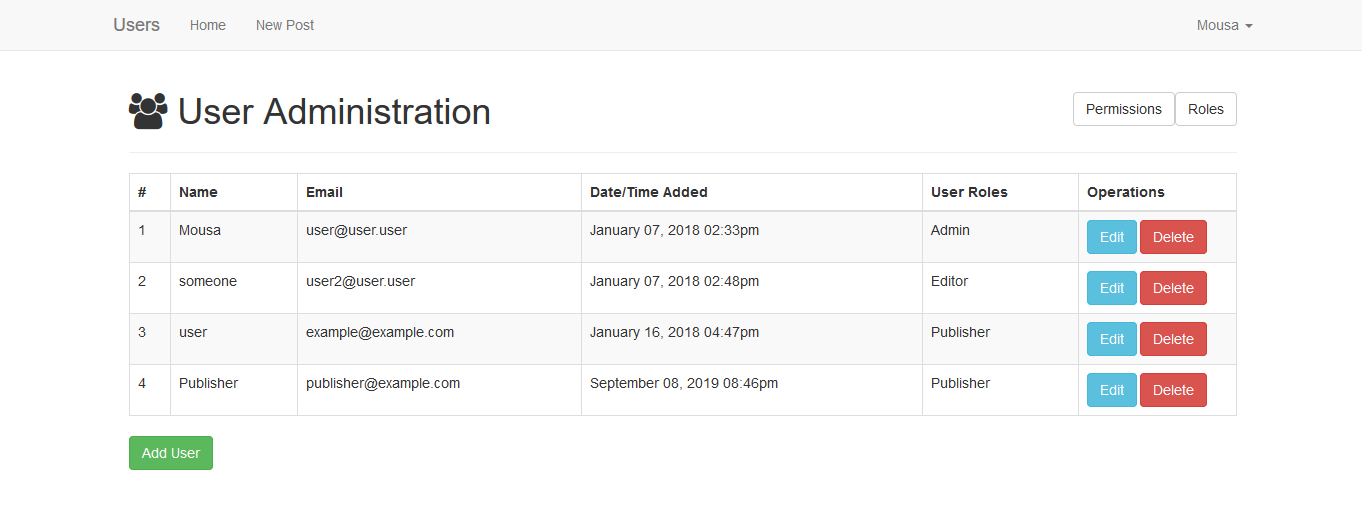Viewport: 1362px width, 525px height.
Task: Open the Roles page button
Action: coord(1205,109)
